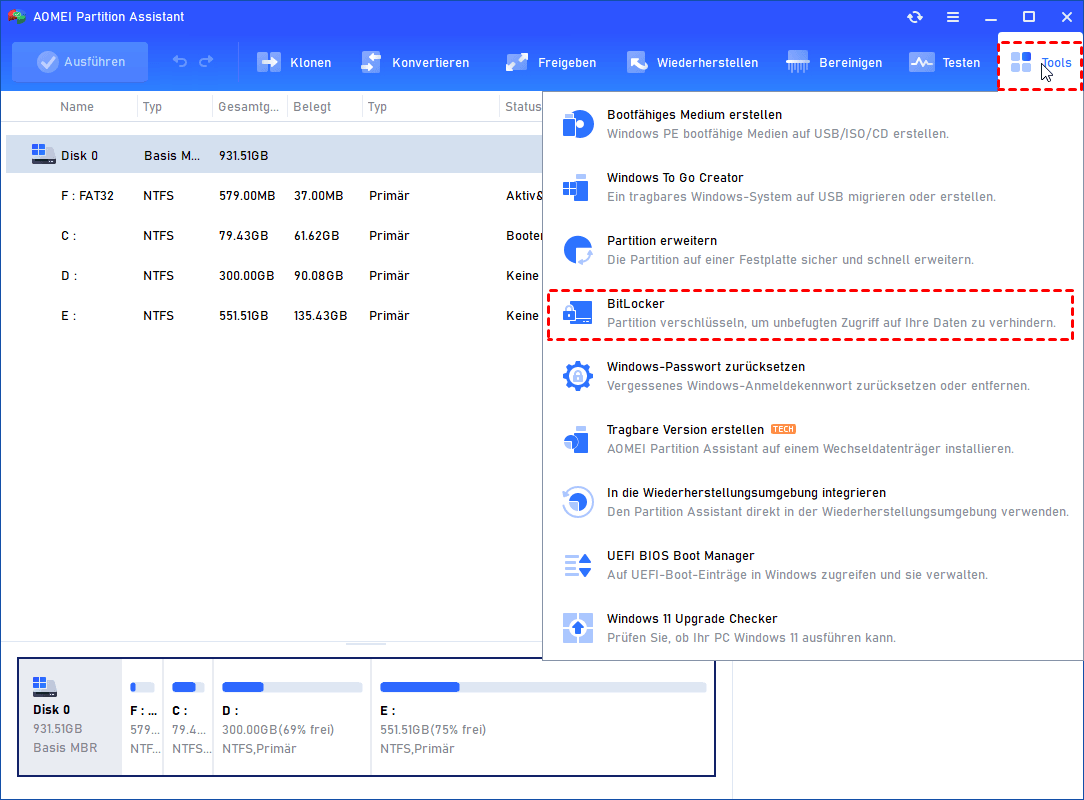Click the undo arrow icon
1084x800 pixels.
pyautogui.click(x=180, y=62)
